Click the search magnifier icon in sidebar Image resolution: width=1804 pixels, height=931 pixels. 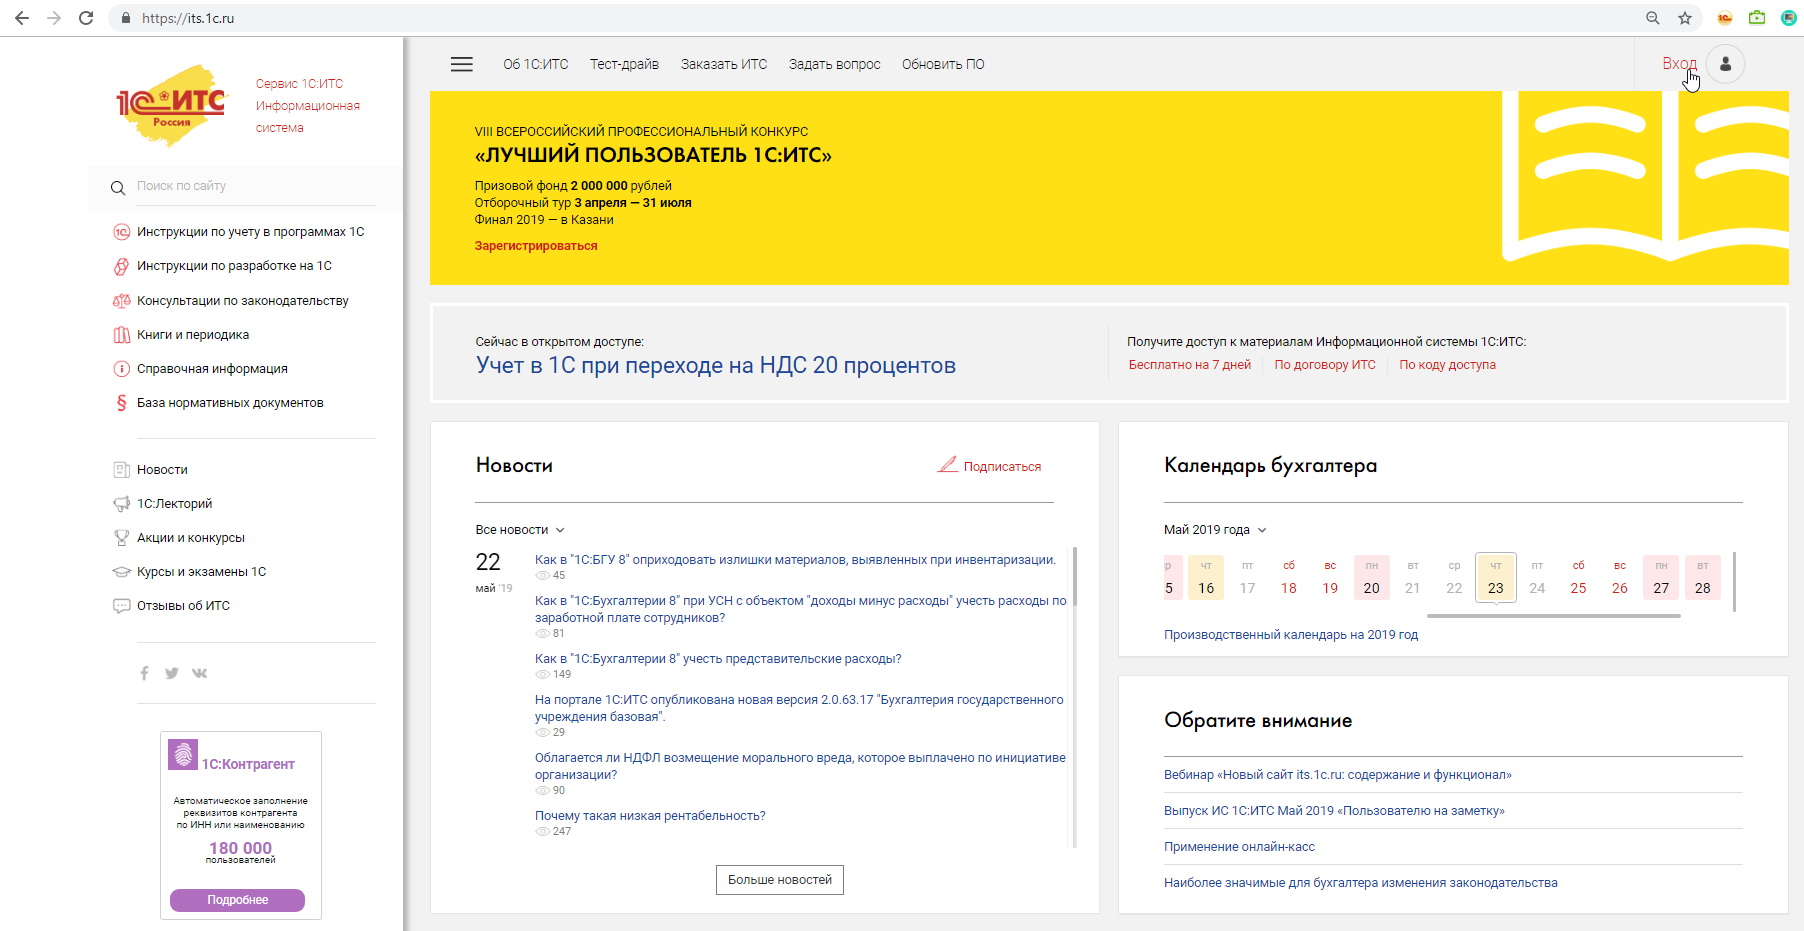coord(118,187)
